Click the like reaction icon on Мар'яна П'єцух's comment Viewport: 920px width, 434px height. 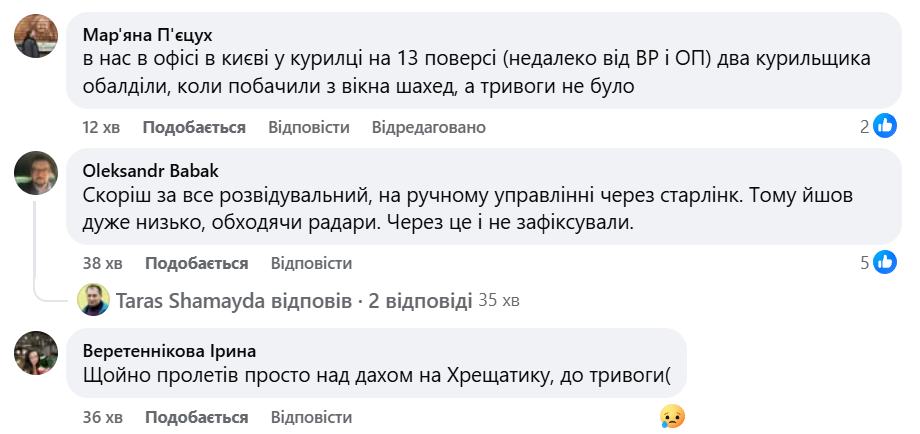point(885,126)
